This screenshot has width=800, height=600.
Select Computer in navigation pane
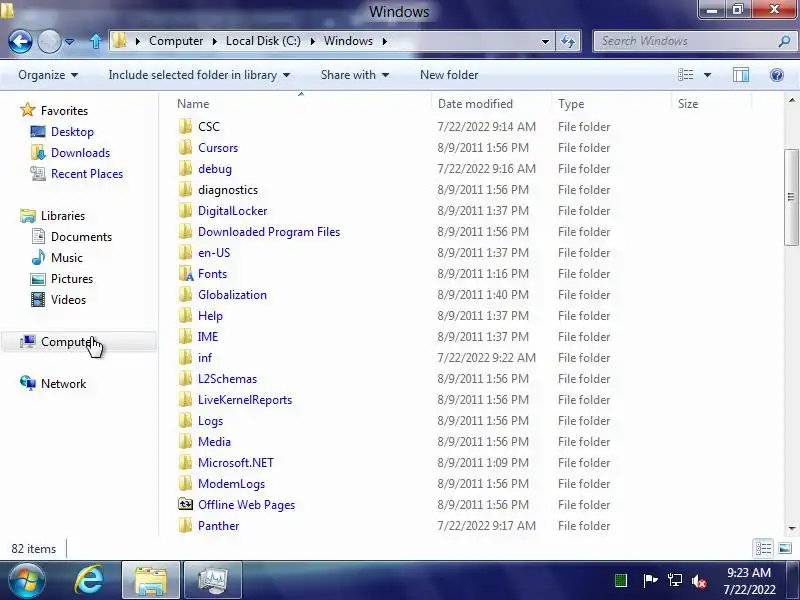79,342
